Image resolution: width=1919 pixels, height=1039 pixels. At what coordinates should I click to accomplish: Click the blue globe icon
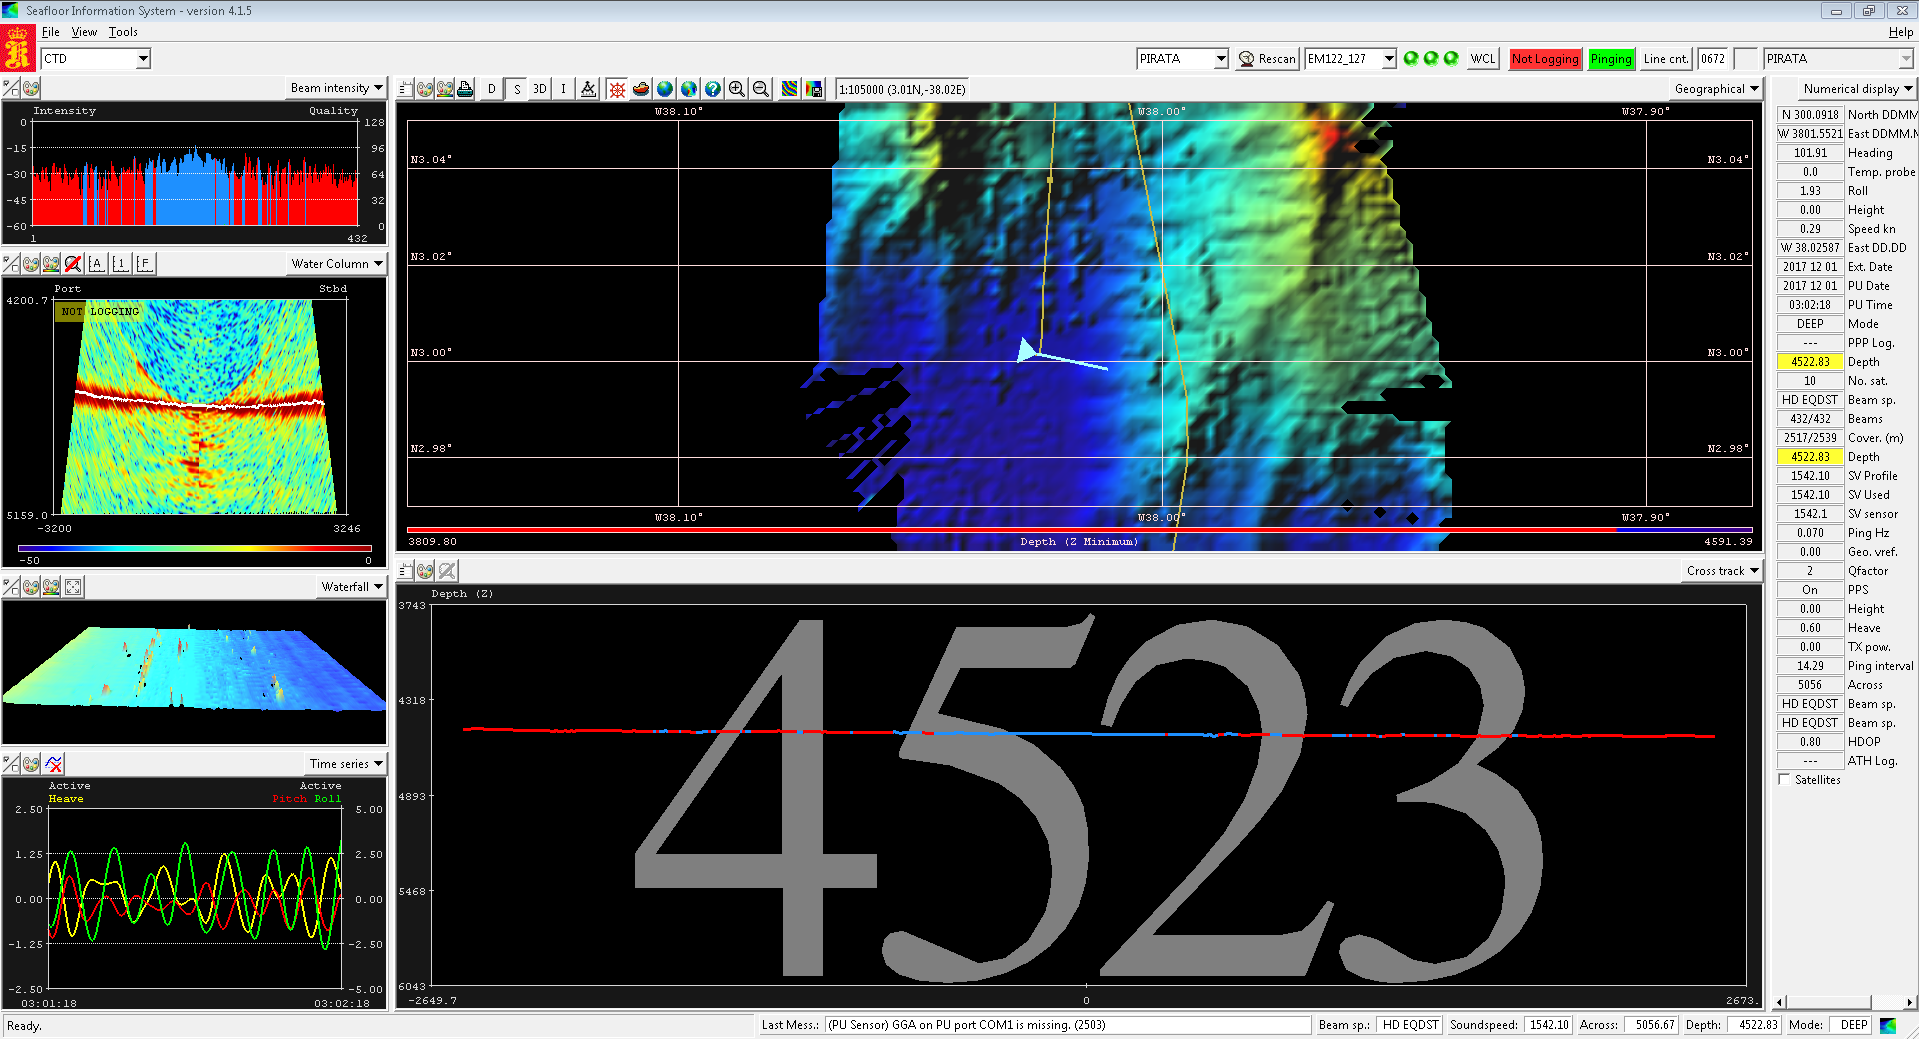(x=665, y=89)
